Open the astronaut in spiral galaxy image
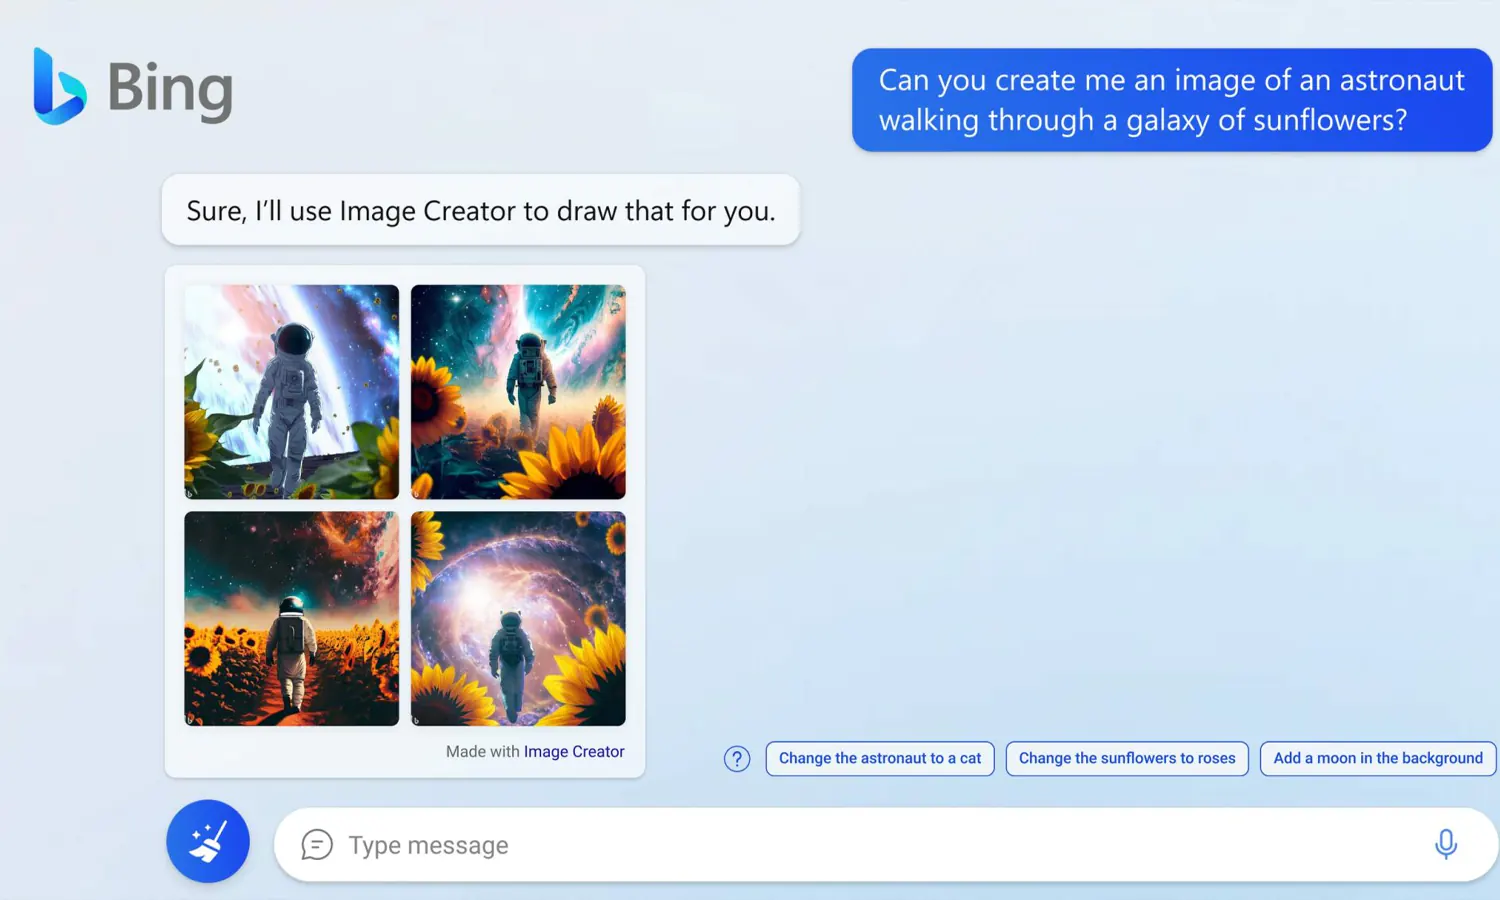Screen dimensions: 1500x900 (518, 619)
